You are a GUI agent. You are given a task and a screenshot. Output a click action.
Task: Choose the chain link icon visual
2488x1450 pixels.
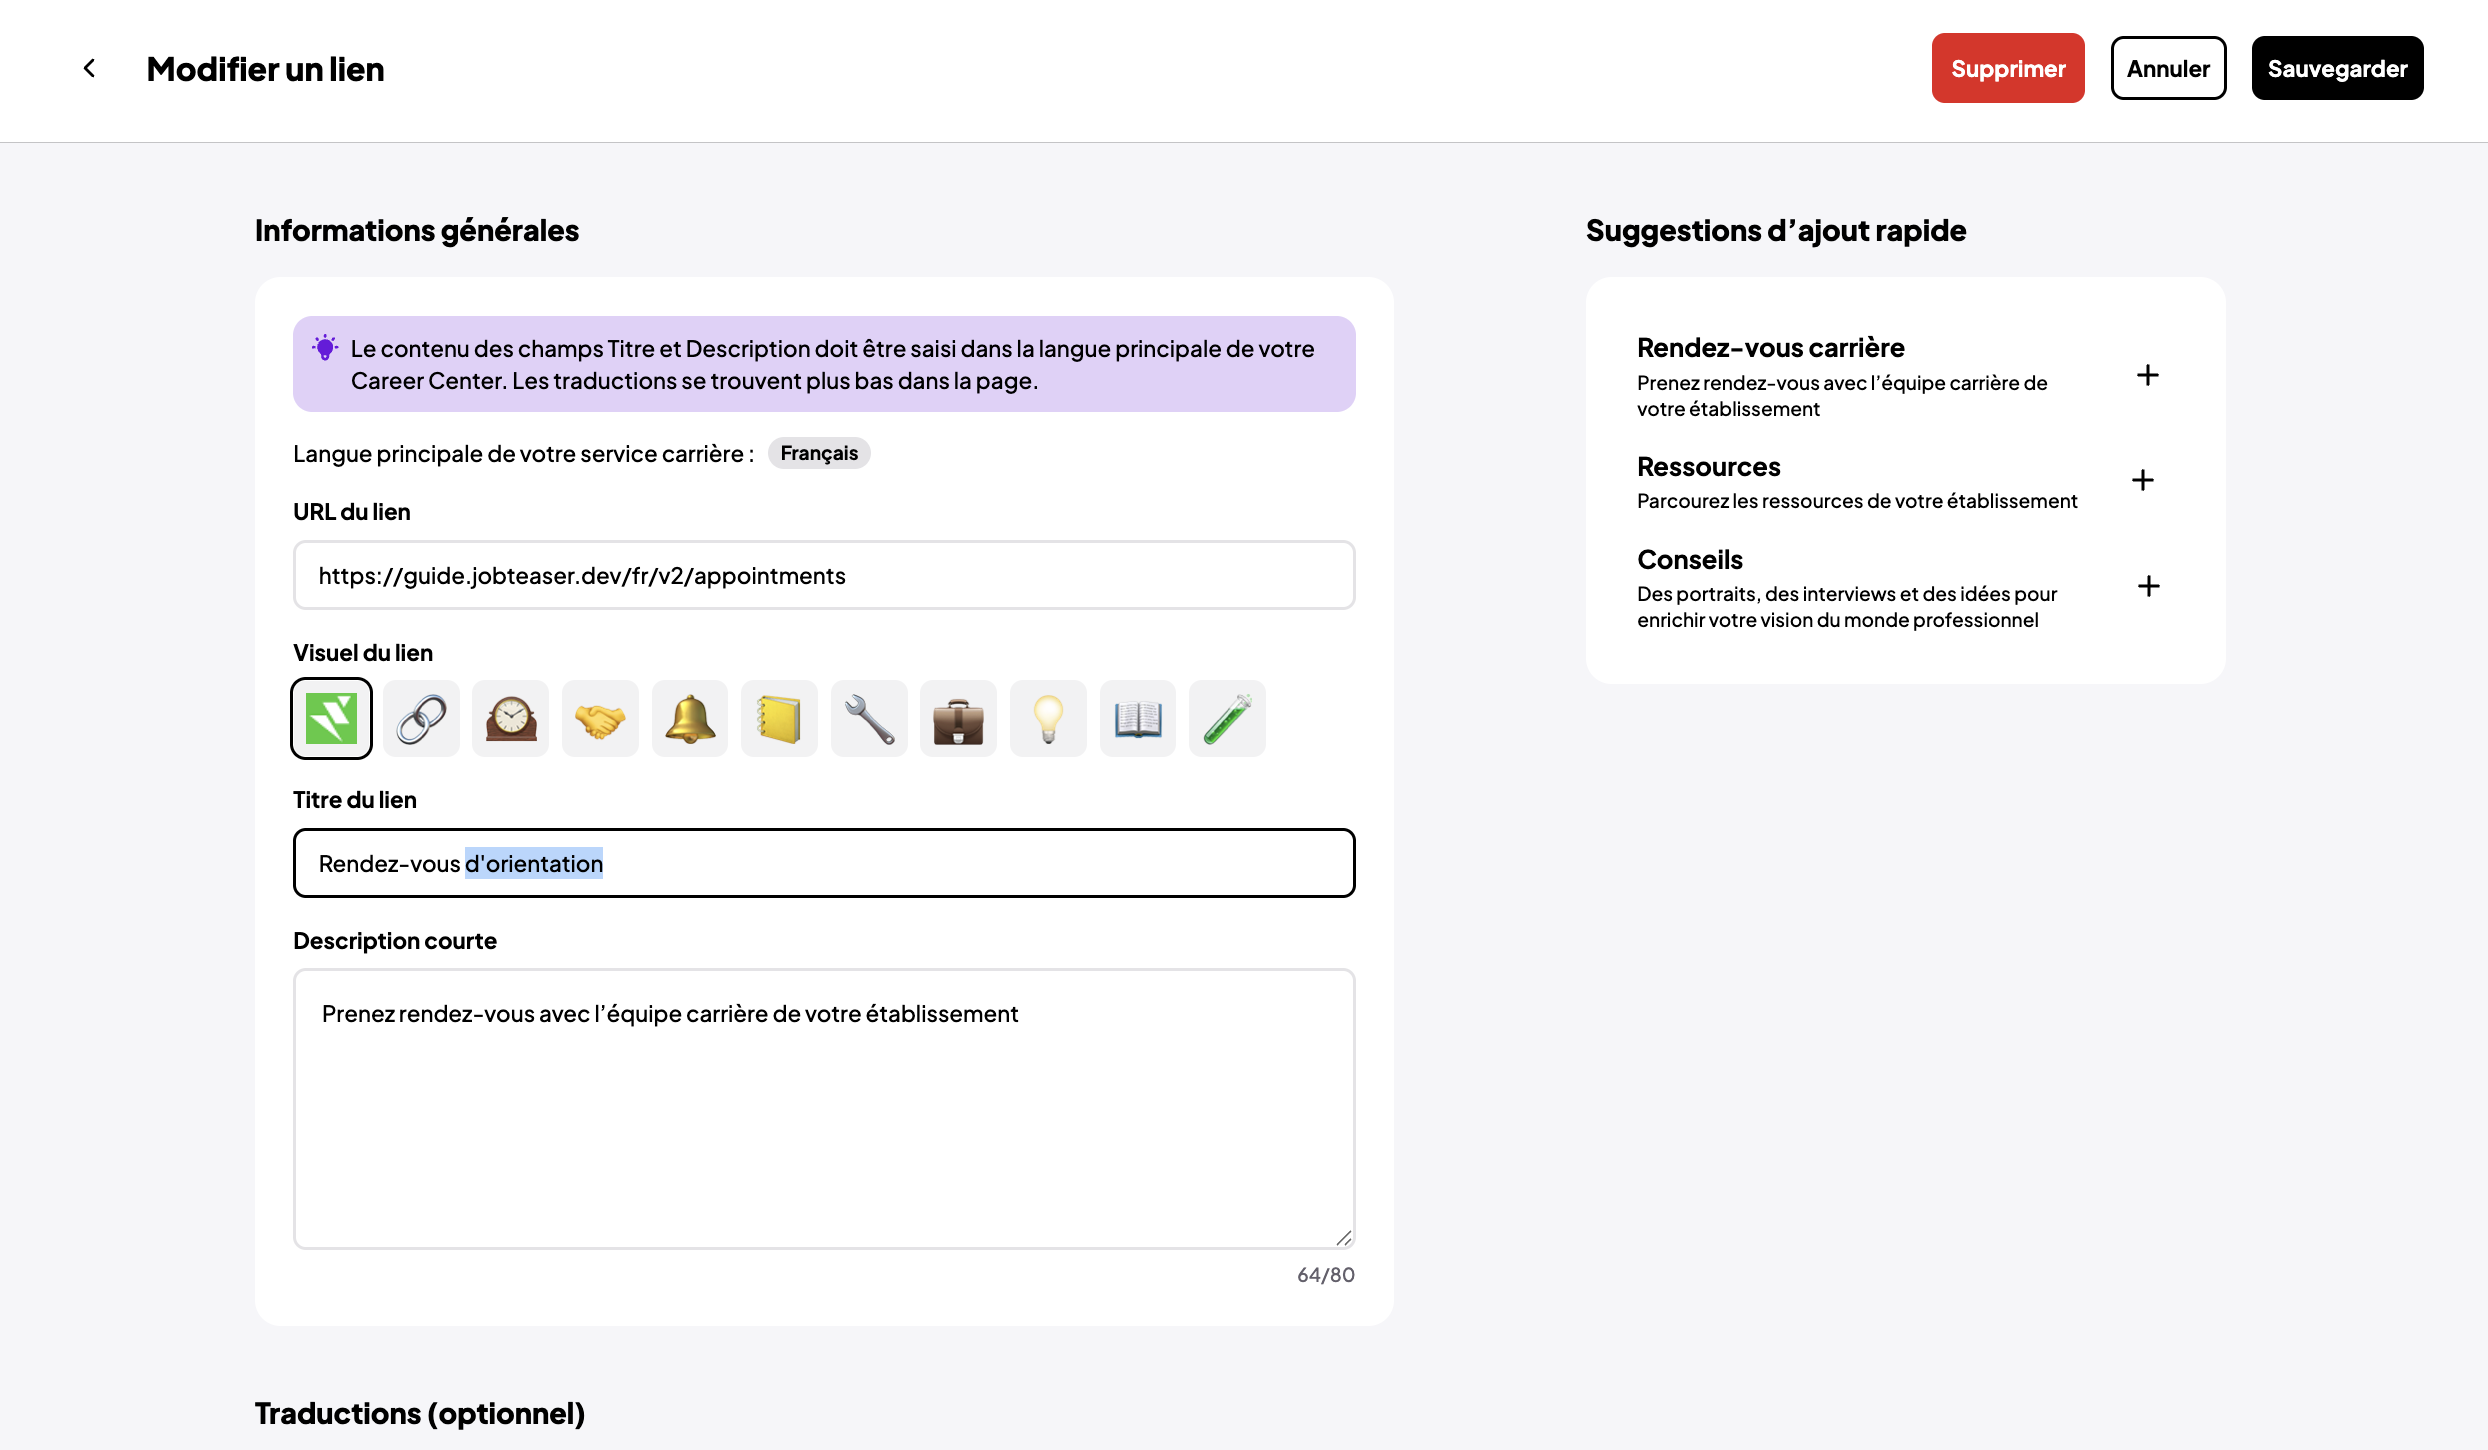tap(421, 718)
